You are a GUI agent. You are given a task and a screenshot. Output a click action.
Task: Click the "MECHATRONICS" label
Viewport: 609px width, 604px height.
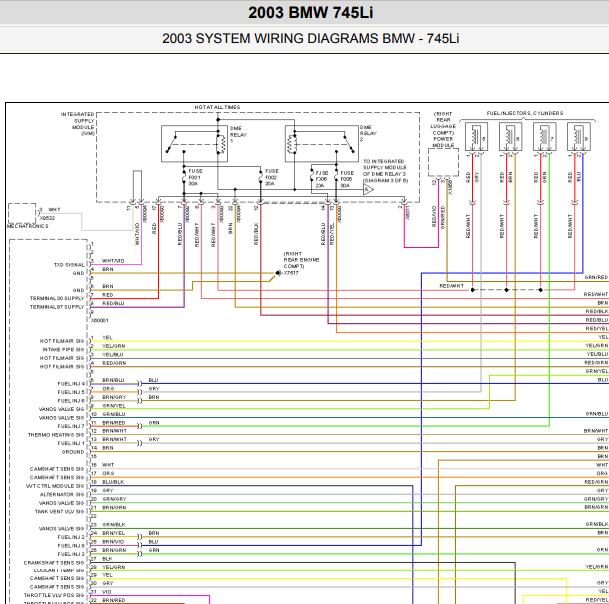pos(28,226)
